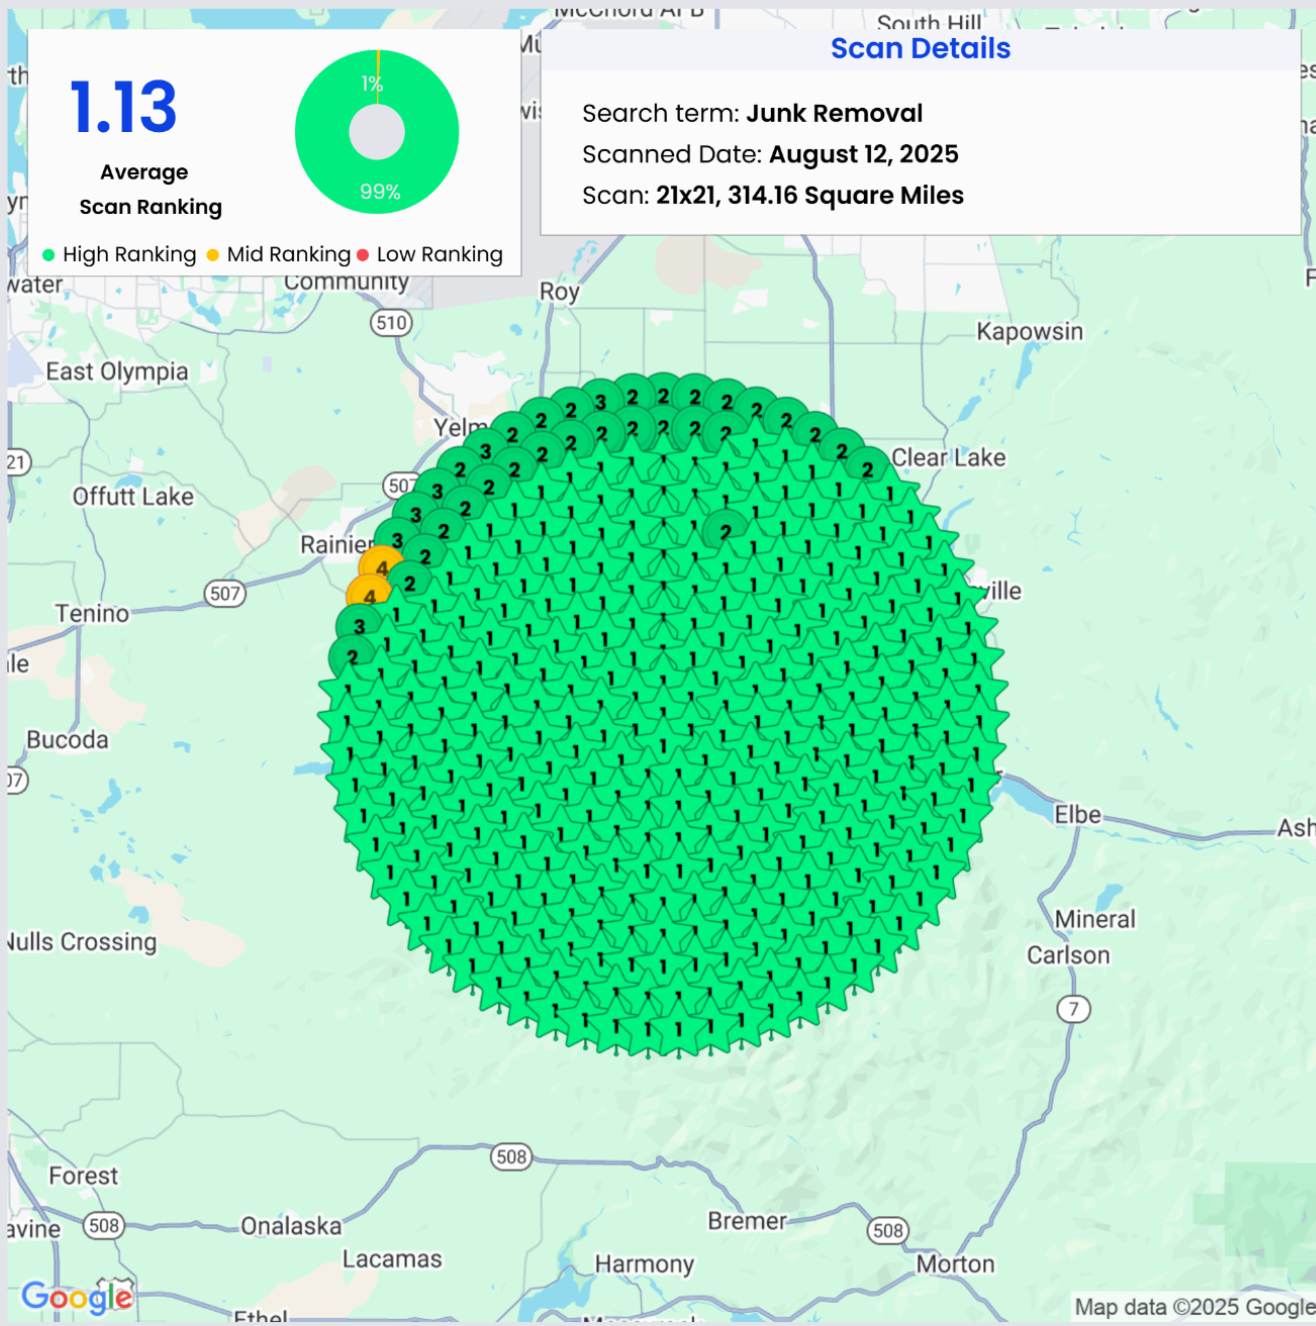This screenshot has height=1326, width=1316.
Task: Click the Route 510 highway shield
Action: pyautogui.click(x=391, y=323)
